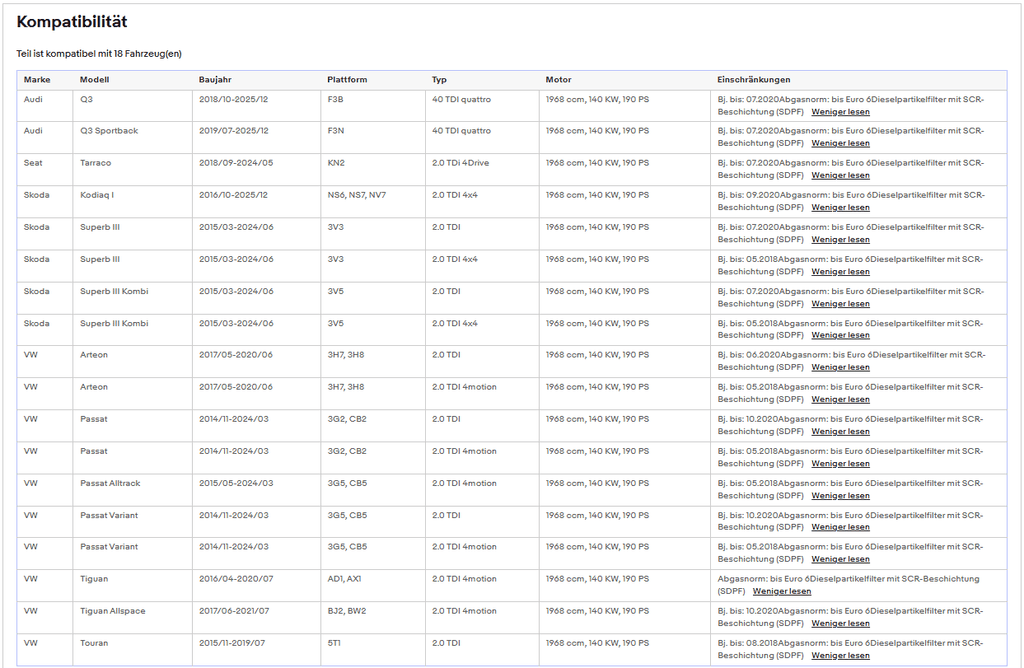The height and width of the screenshot is (668, 1024).
Task: Select the 'Touran' model cell
Action: pyautogui.click(x=94, y=643)
